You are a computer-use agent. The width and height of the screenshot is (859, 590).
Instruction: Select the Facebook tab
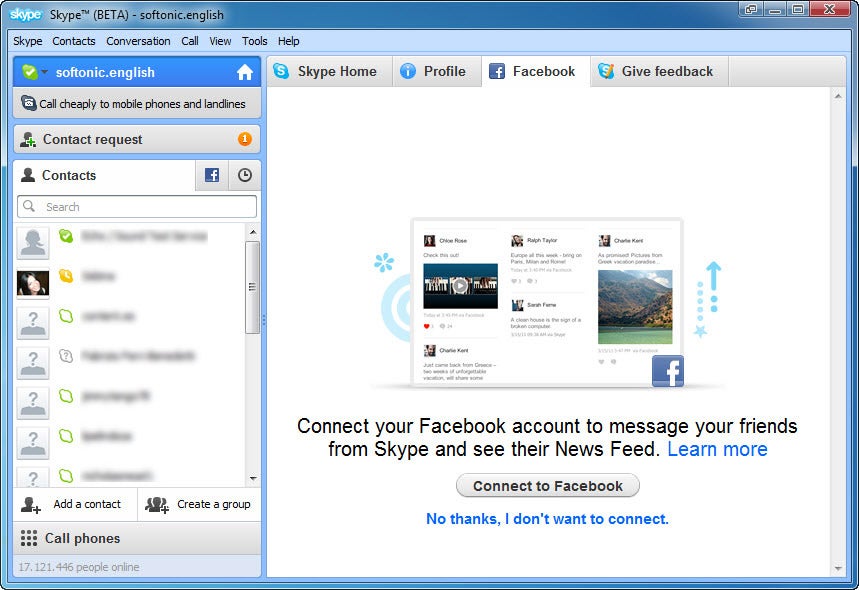click(x=536, y=71)
